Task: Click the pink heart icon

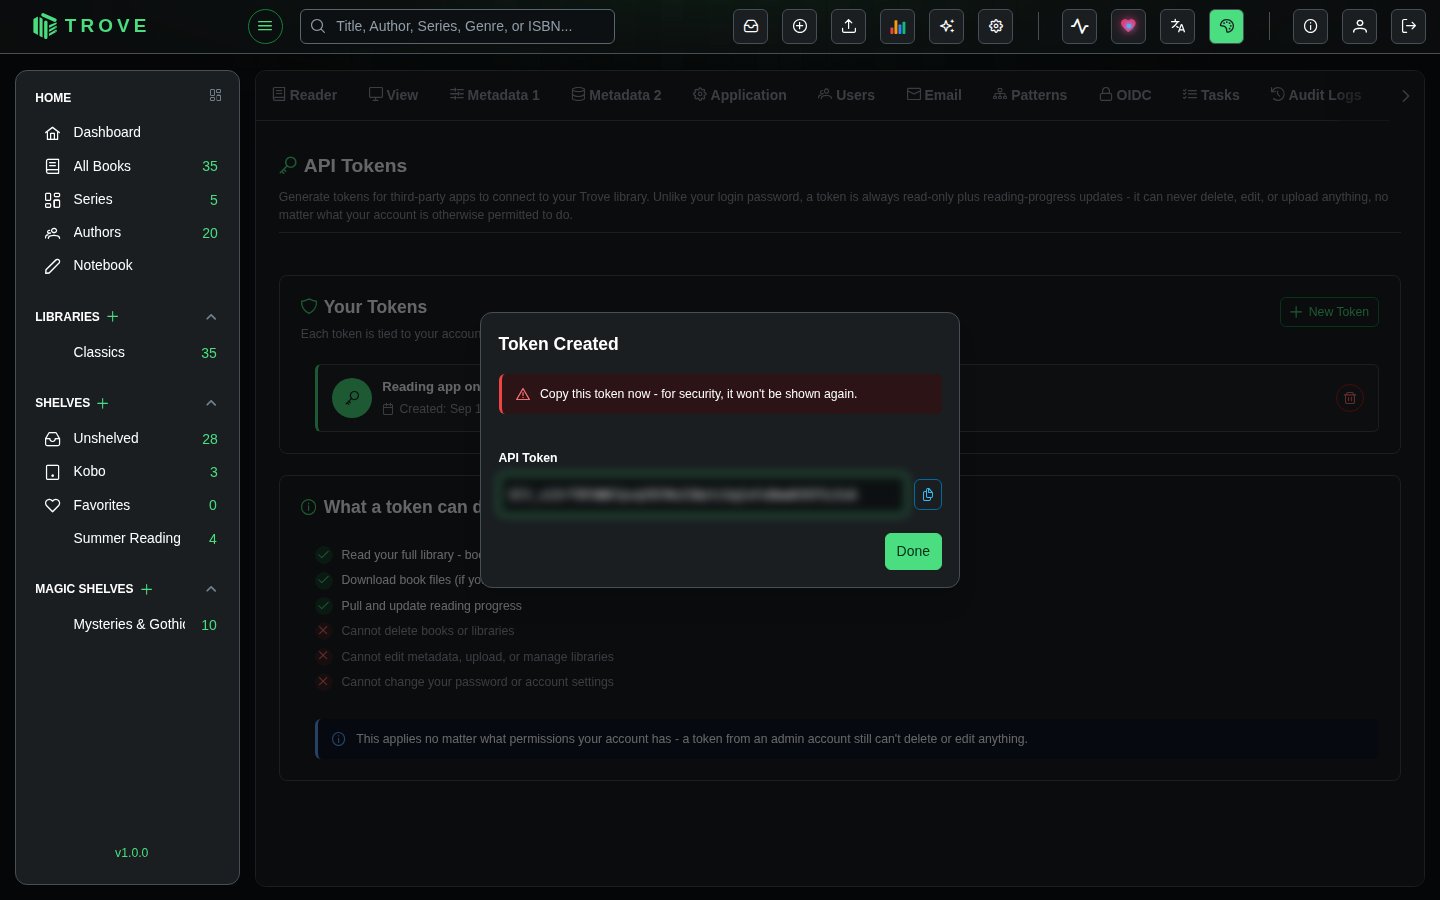Action: pos(1129,26)
